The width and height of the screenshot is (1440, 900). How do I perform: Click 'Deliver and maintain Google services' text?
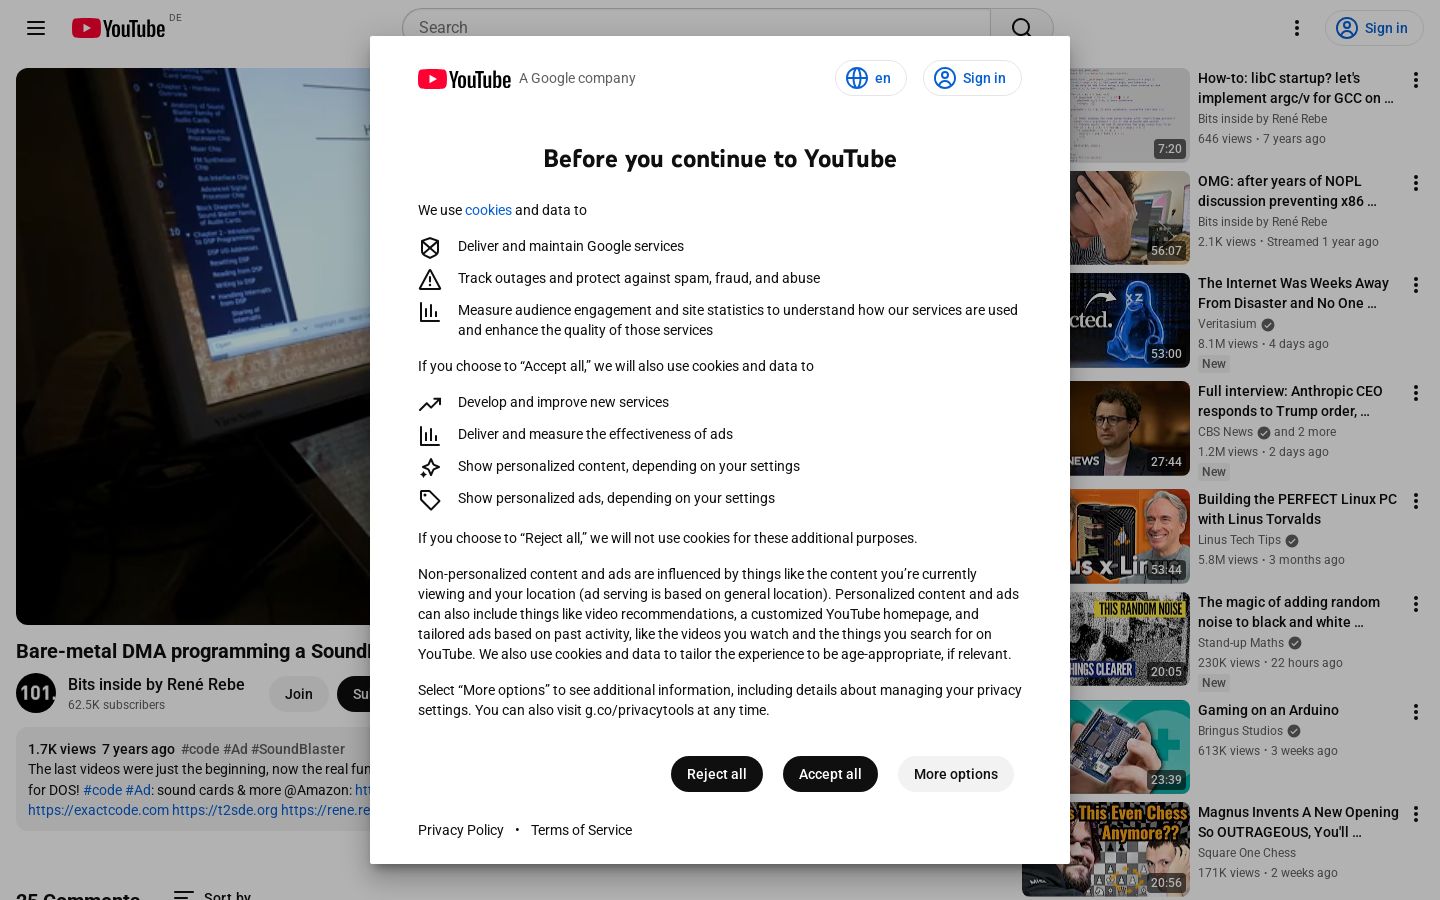pos(571,246)
